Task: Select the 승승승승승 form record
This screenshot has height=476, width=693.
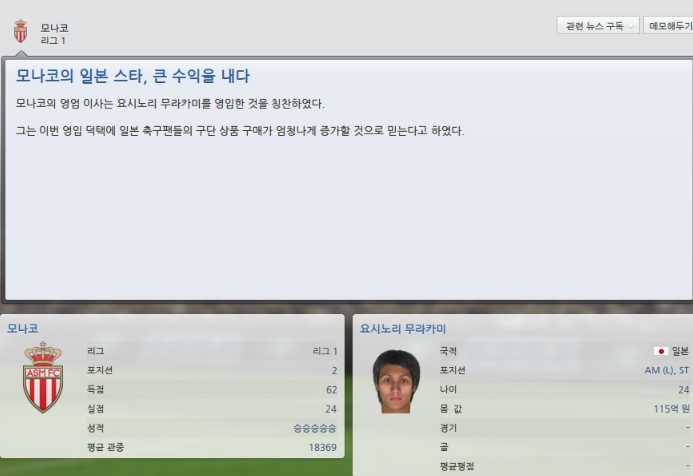Action: 315,428
